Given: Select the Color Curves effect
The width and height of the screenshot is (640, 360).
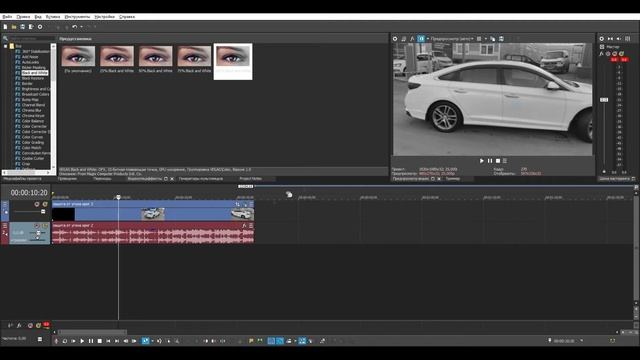Looking at the screenshot, I should (32, 137).
